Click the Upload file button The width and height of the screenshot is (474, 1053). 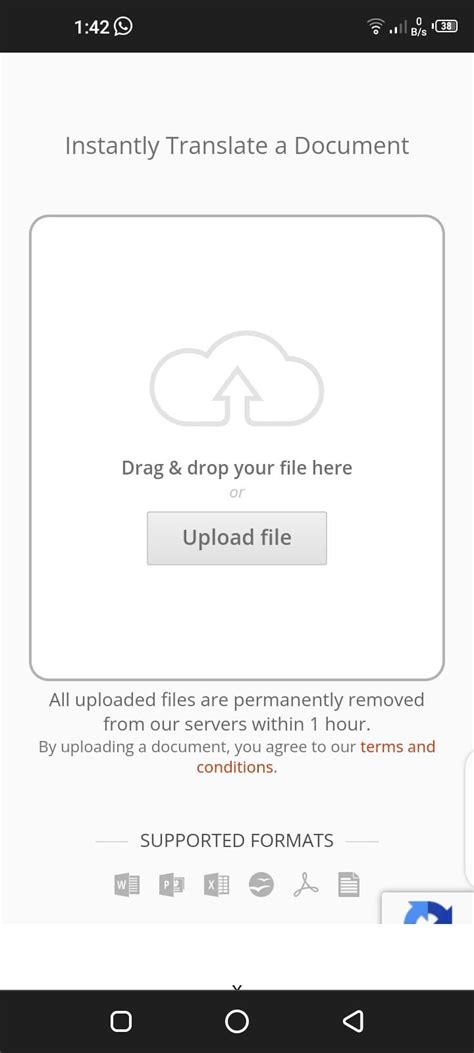pos(237,538)
